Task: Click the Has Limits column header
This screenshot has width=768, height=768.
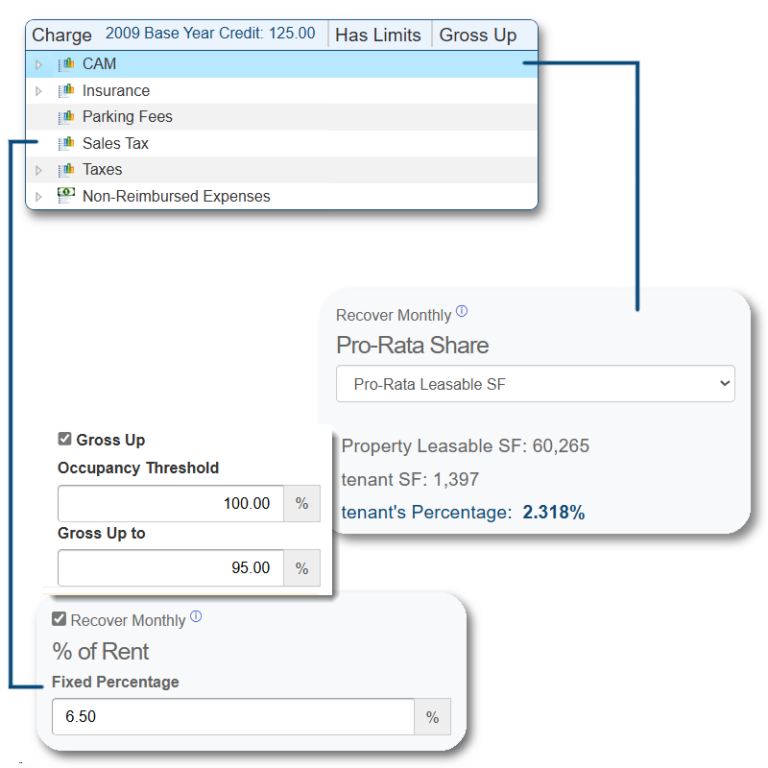Action: pyautogui.click(x=378, y=35)
